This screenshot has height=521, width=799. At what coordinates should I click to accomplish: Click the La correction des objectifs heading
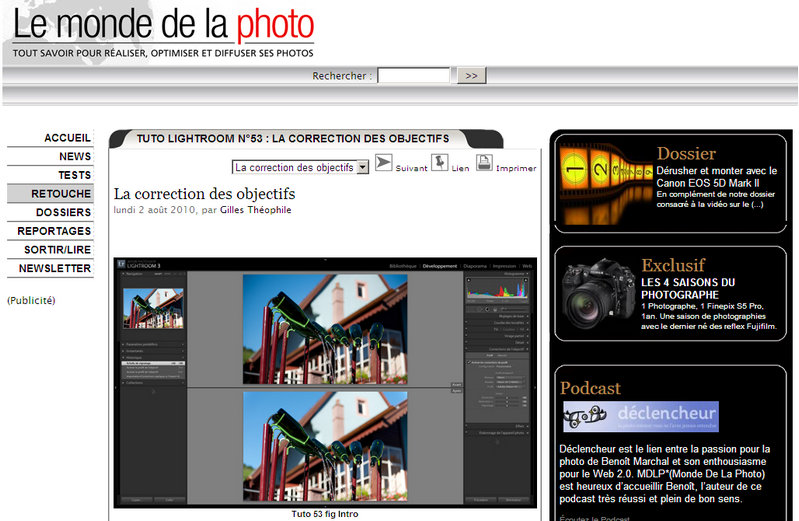click(x=204, y=194)
